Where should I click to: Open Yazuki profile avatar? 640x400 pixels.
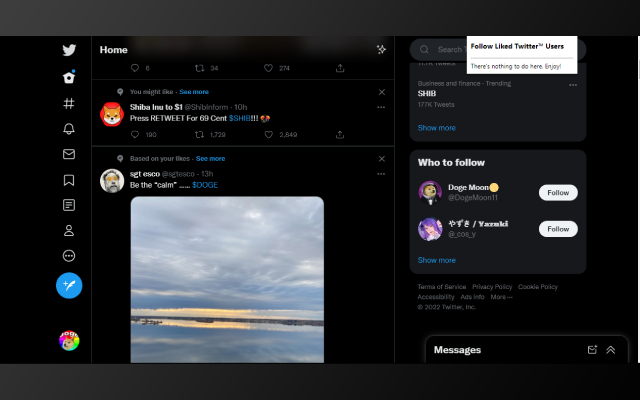point(430,229)
